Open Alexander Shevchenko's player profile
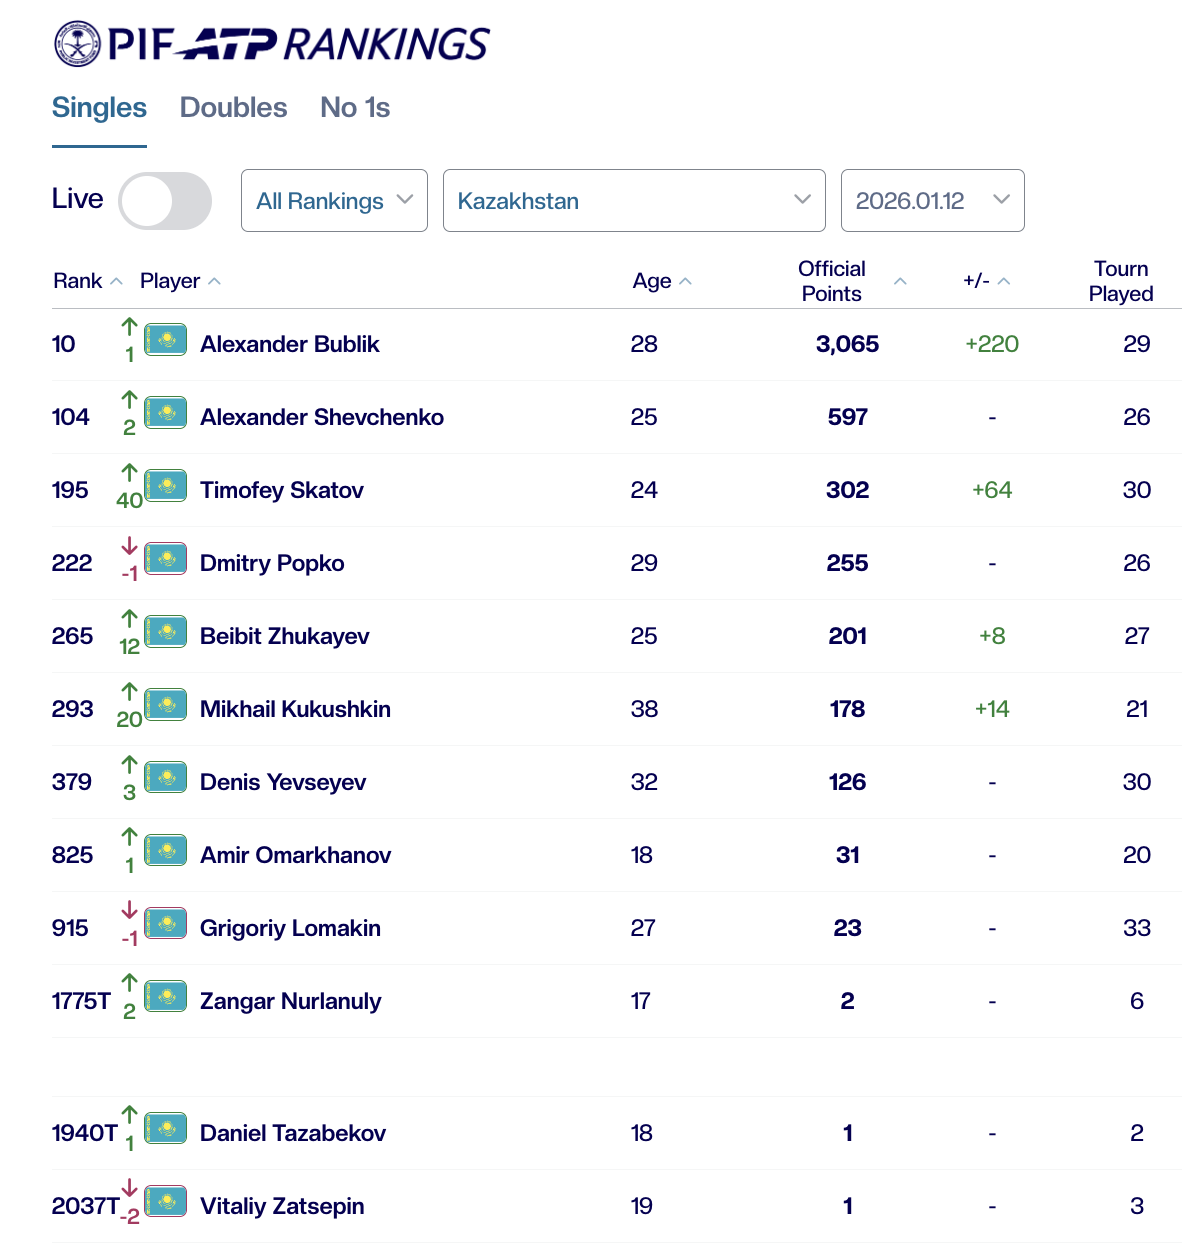1182x1258 pixels. click(322, 417)
